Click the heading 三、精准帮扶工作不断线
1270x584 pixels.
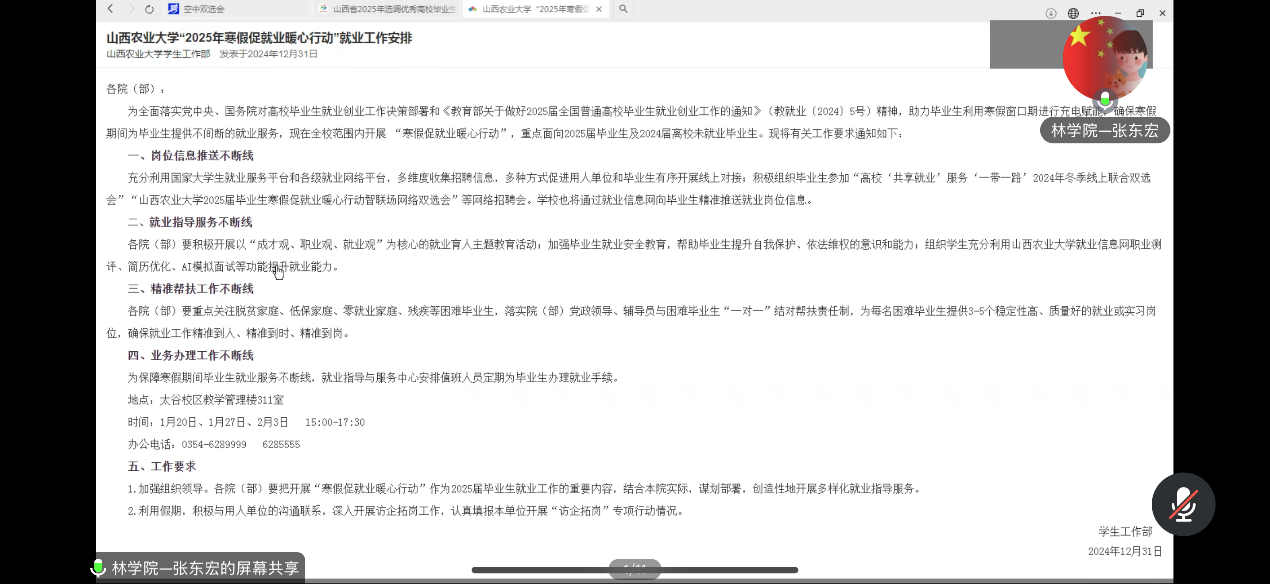pyautogui.click(x=190, y=289)
